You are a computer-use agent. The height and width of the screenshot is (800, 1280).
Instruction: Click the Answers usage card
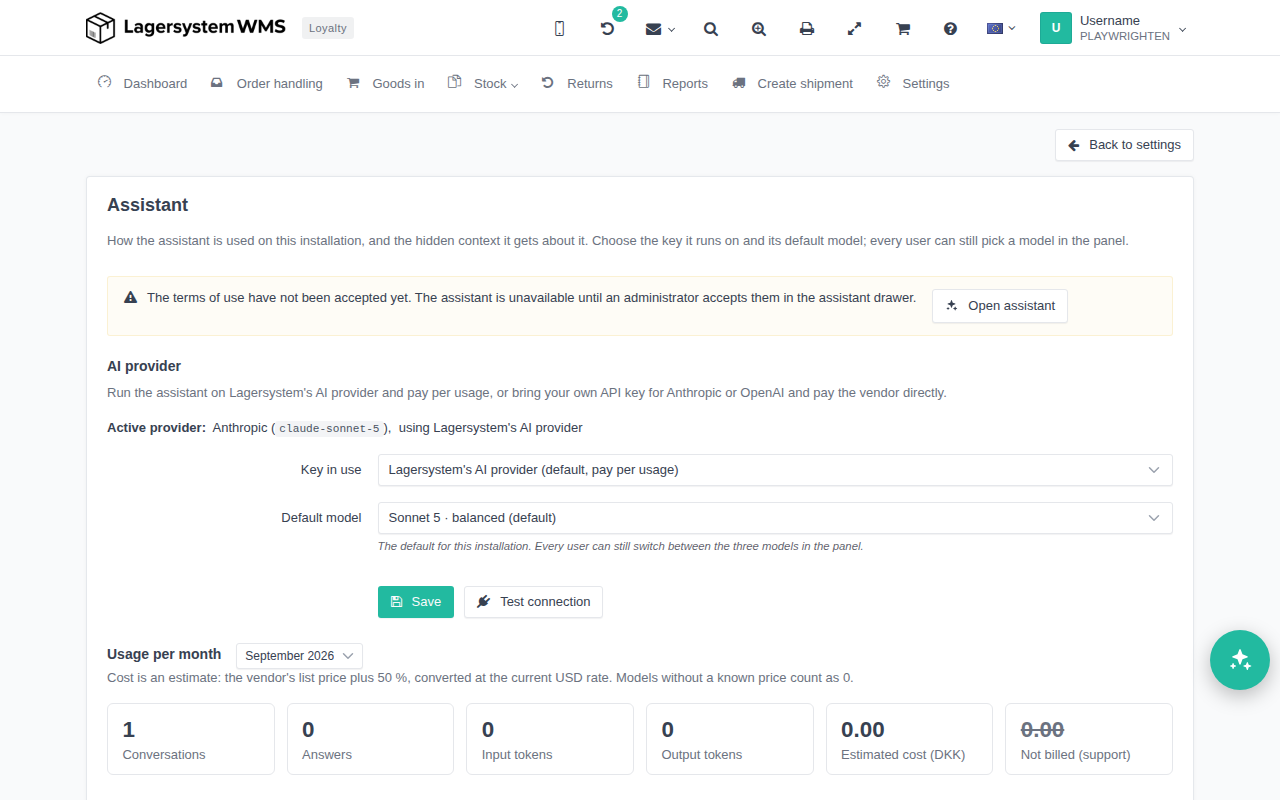click(x=370, y=739)
